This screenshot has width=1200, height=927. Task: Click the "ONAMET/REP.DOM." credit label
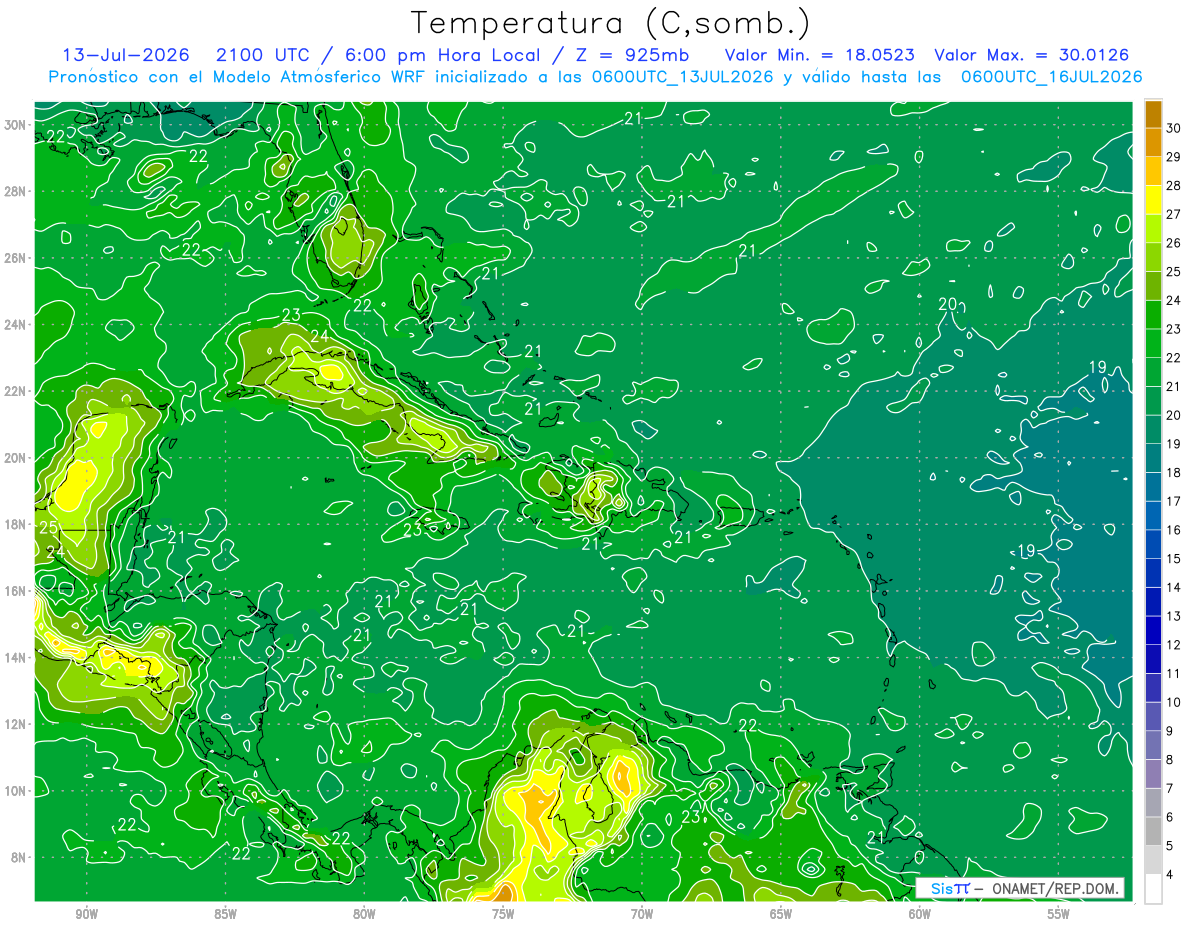(x=1055, y=888)
